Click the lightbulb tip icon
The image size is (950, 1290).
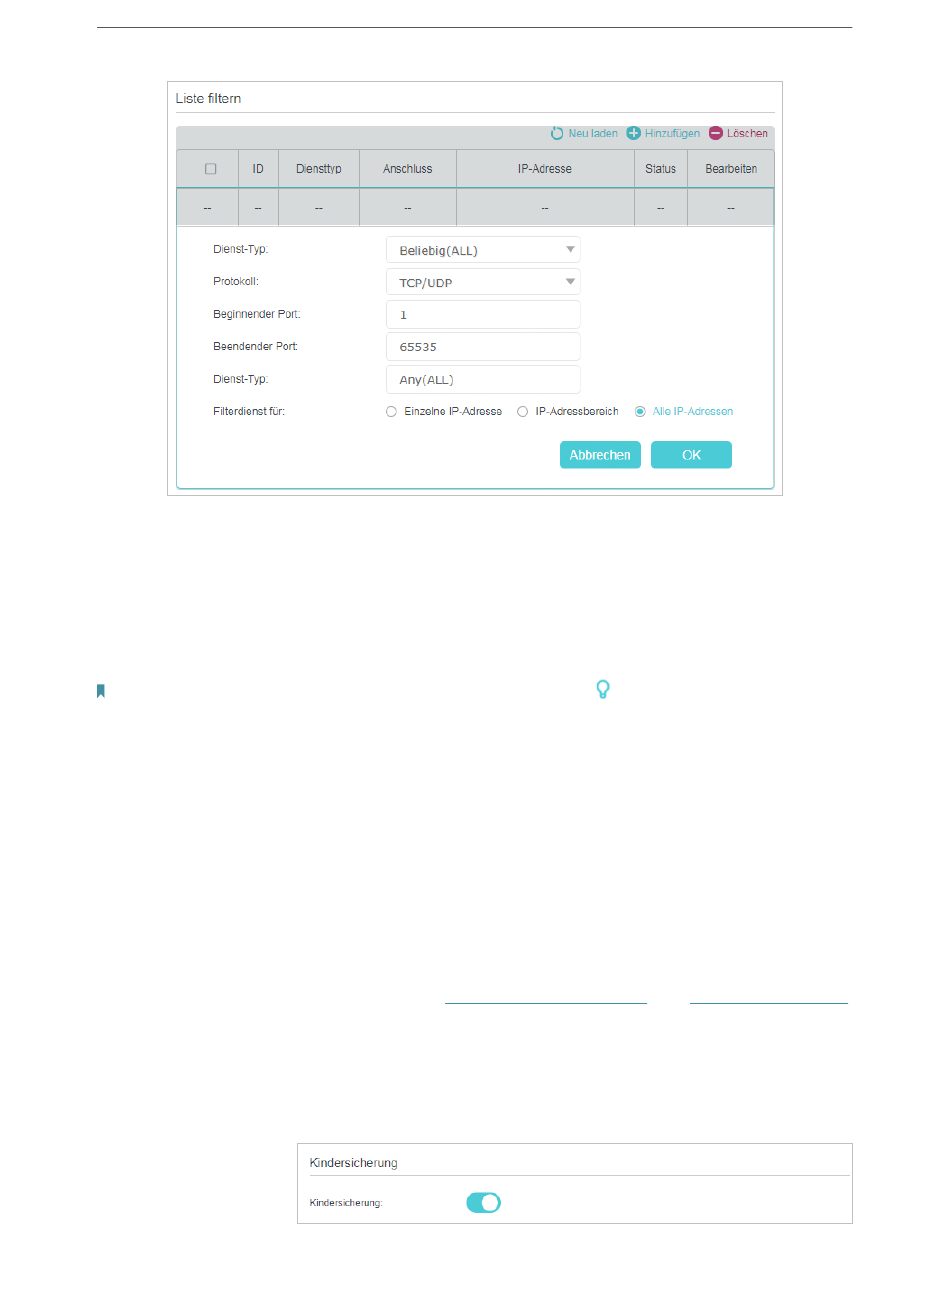pos(603,689)
